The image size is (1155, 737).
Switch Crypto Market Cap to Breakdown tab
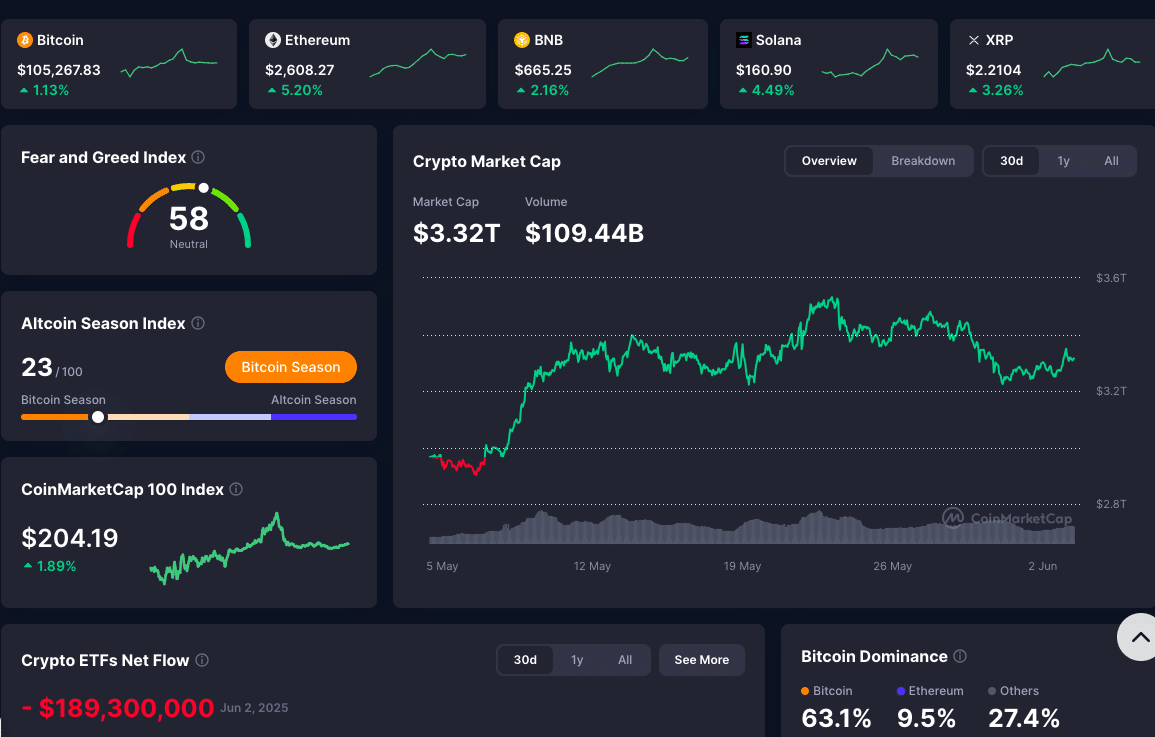tap(923, 161)
